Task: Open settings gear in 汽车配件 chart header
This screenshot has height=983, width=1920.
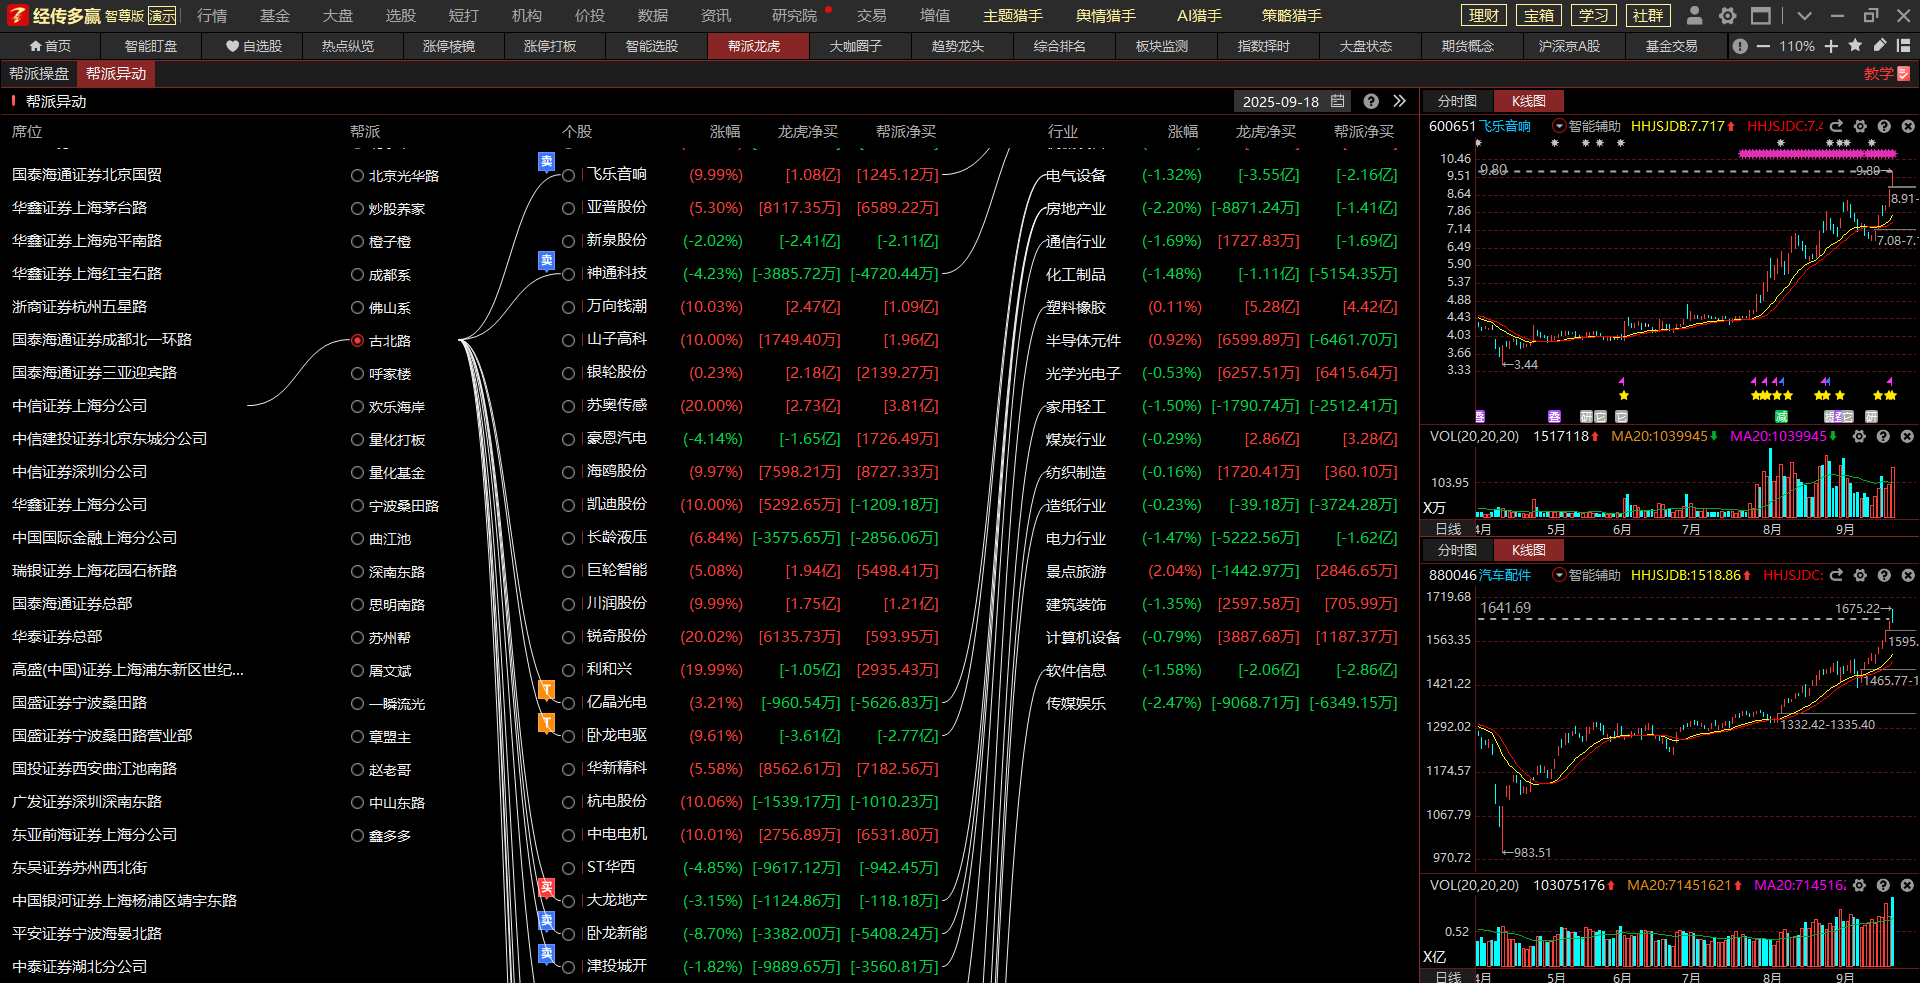Action: coord(1860,575)
